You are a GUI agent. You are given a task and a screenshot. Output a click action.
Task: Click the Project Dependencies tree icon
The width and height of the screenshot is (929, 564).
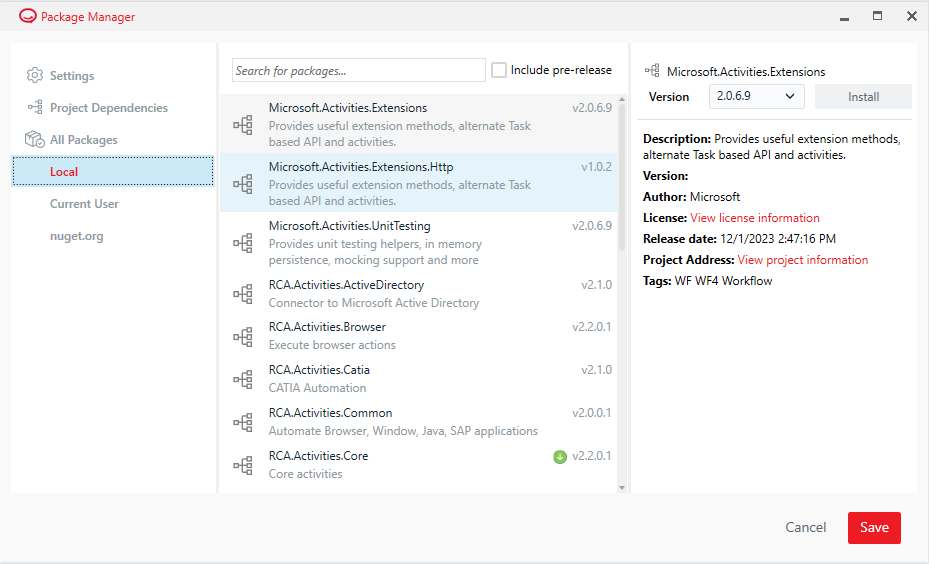click(35, 107)
